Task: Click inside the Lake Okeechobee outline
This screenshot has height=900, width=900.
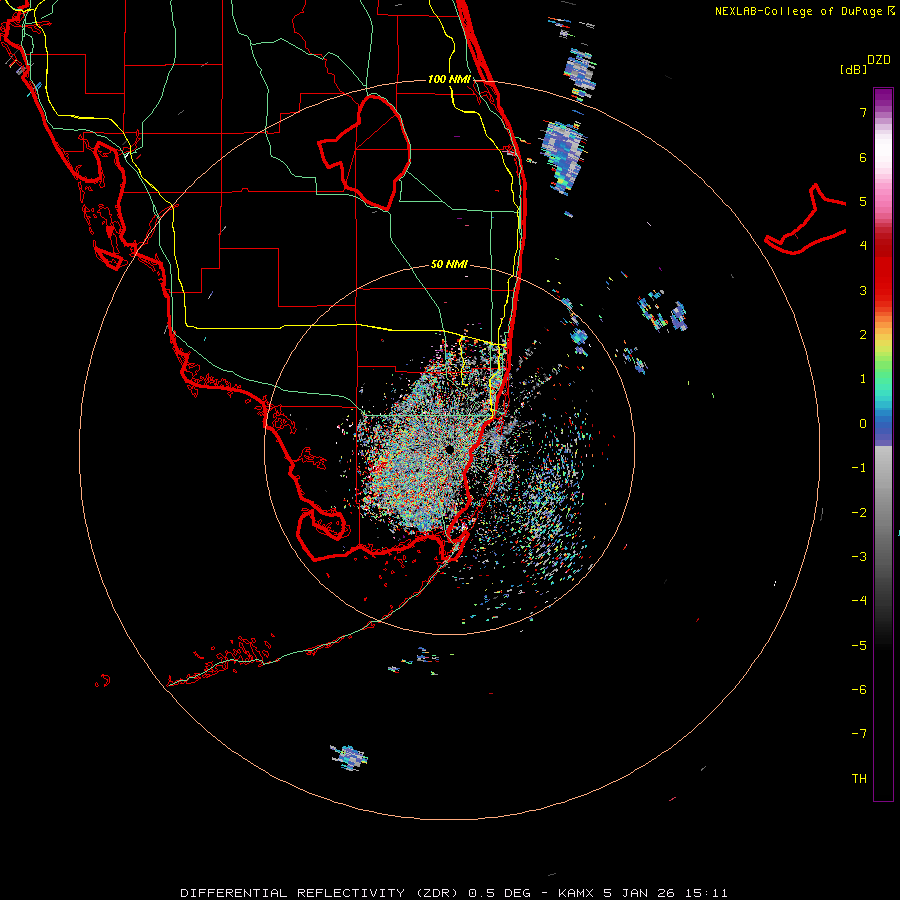Action: pyautogui.click(x=373, y=152)
